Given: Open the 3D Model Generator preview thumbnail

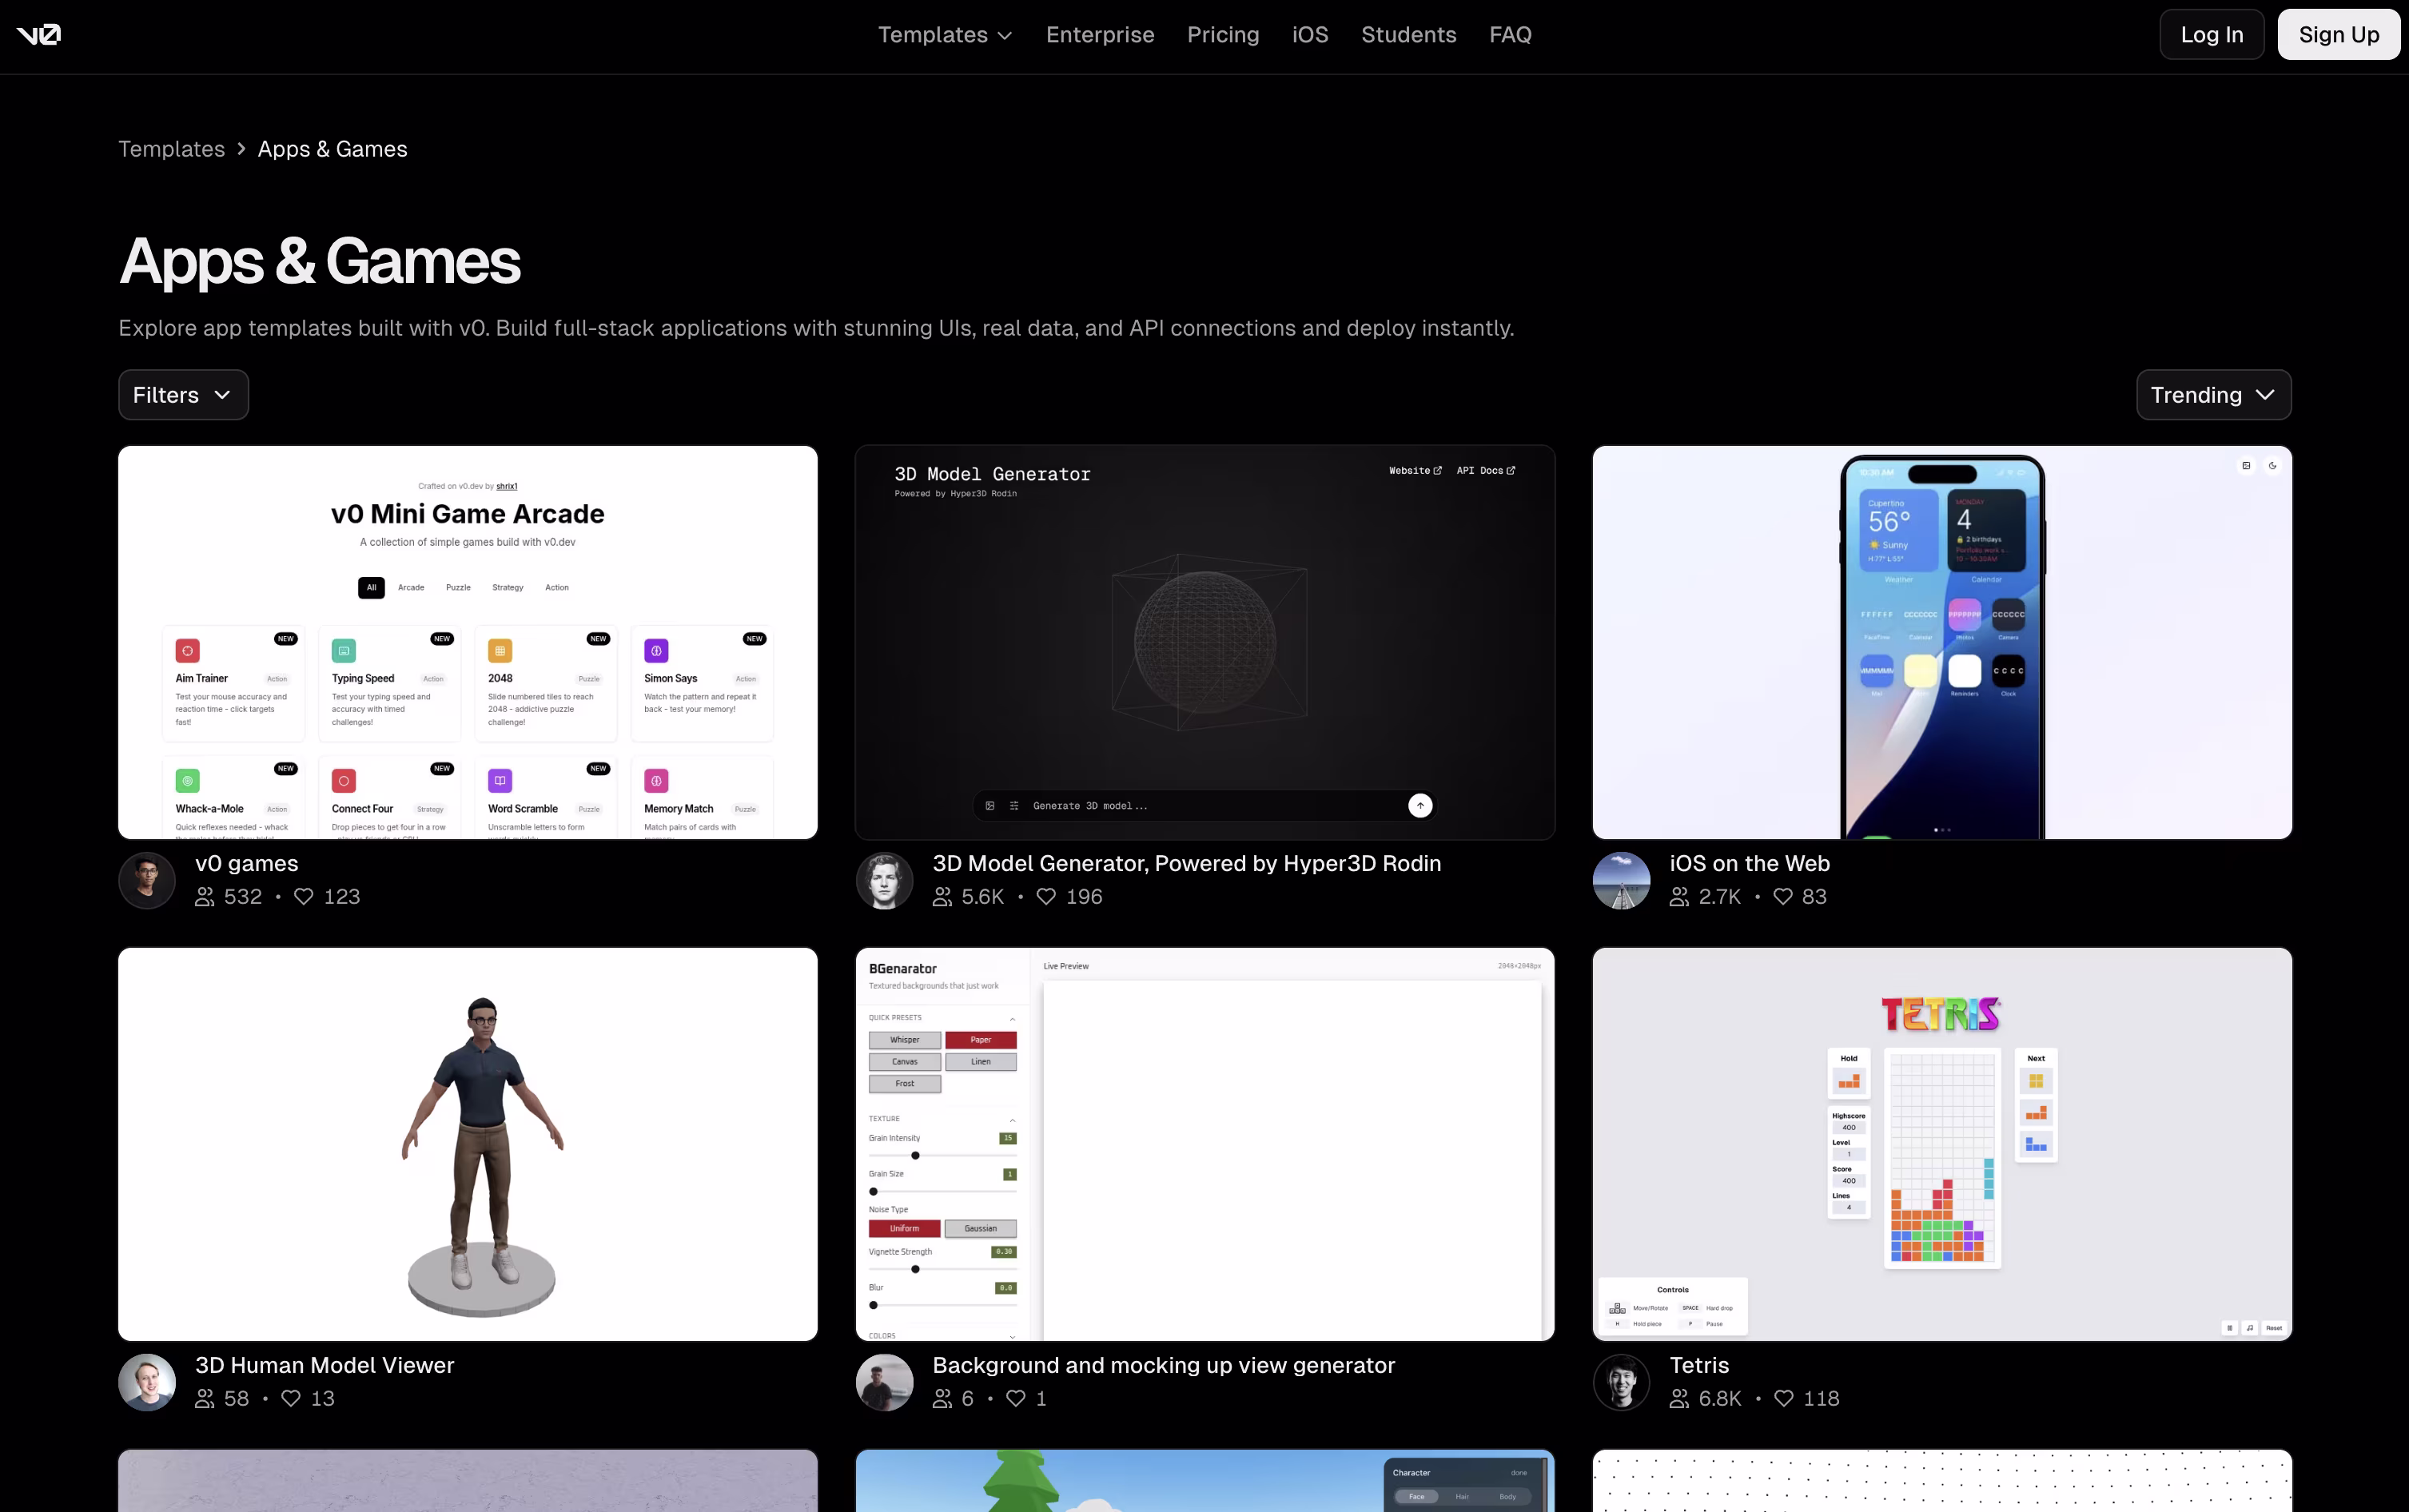Looking at the screenshot, I should coord(1205,642).
